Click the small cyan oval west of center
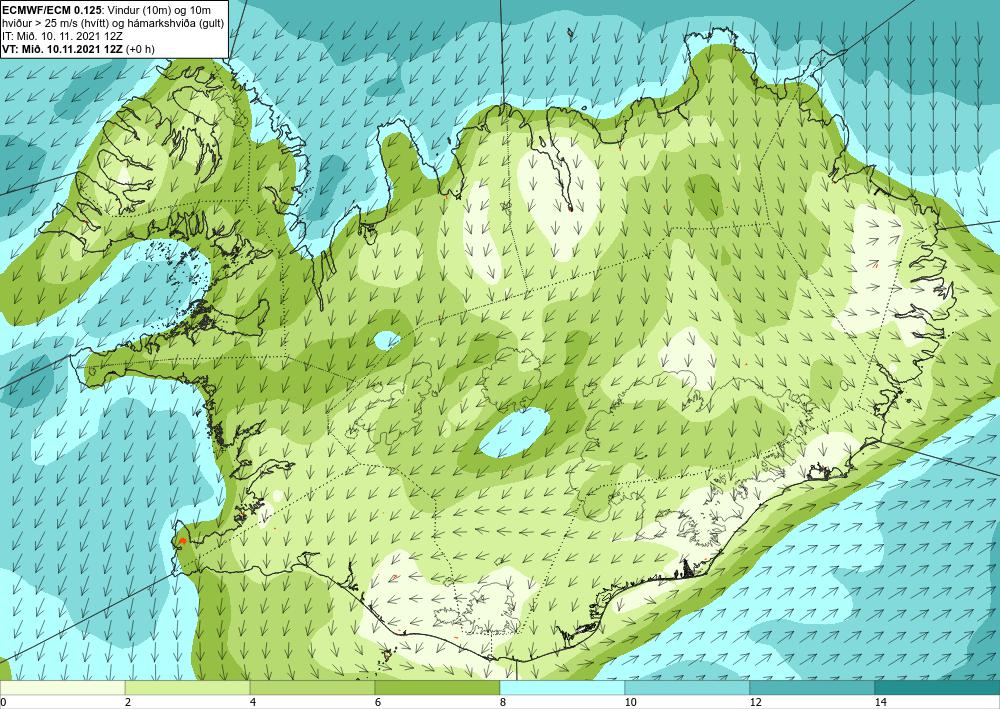Viewport: 1000px width, 709px height. (x=387, y=340)
